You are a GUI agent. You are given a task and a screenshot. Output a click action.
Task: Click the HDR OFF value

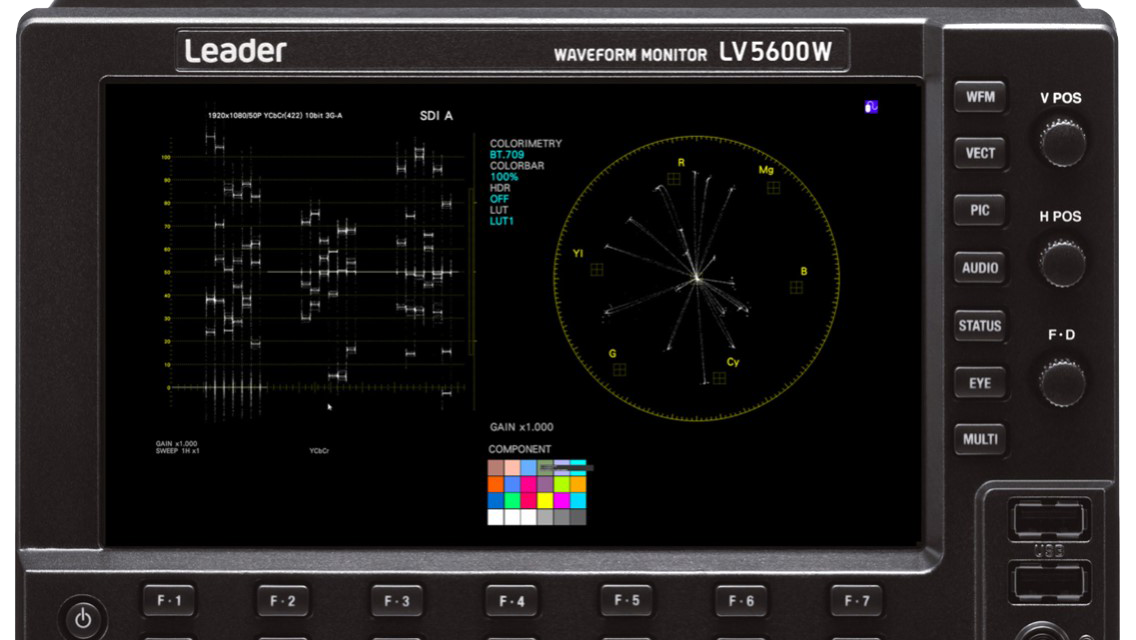click(x=499, y=199)
